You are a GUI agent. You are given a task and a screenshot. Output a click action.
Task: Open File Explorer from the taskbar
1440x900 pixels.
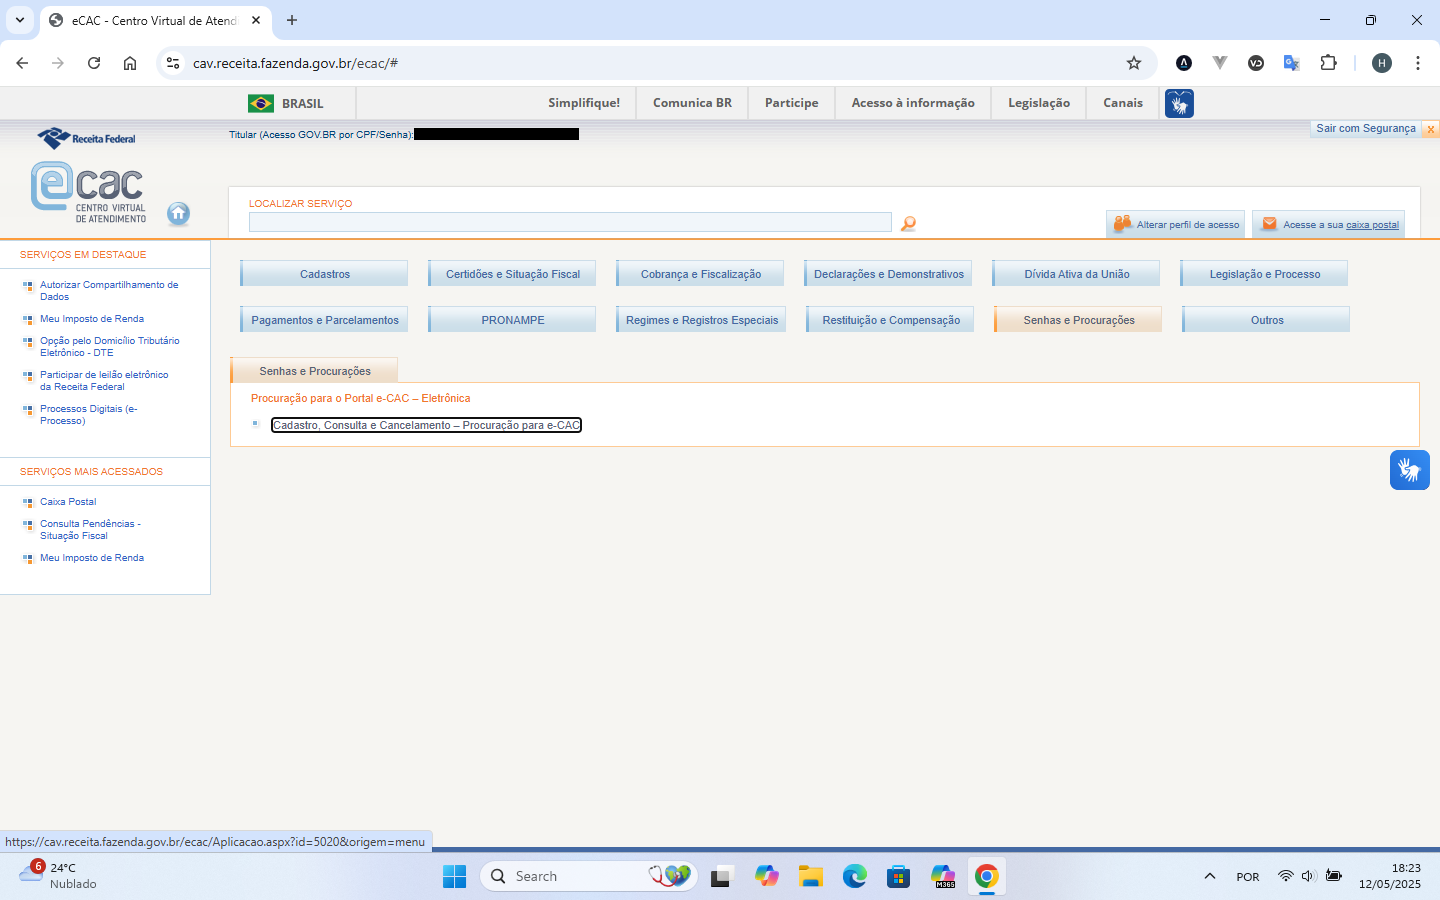pos(810,877)
